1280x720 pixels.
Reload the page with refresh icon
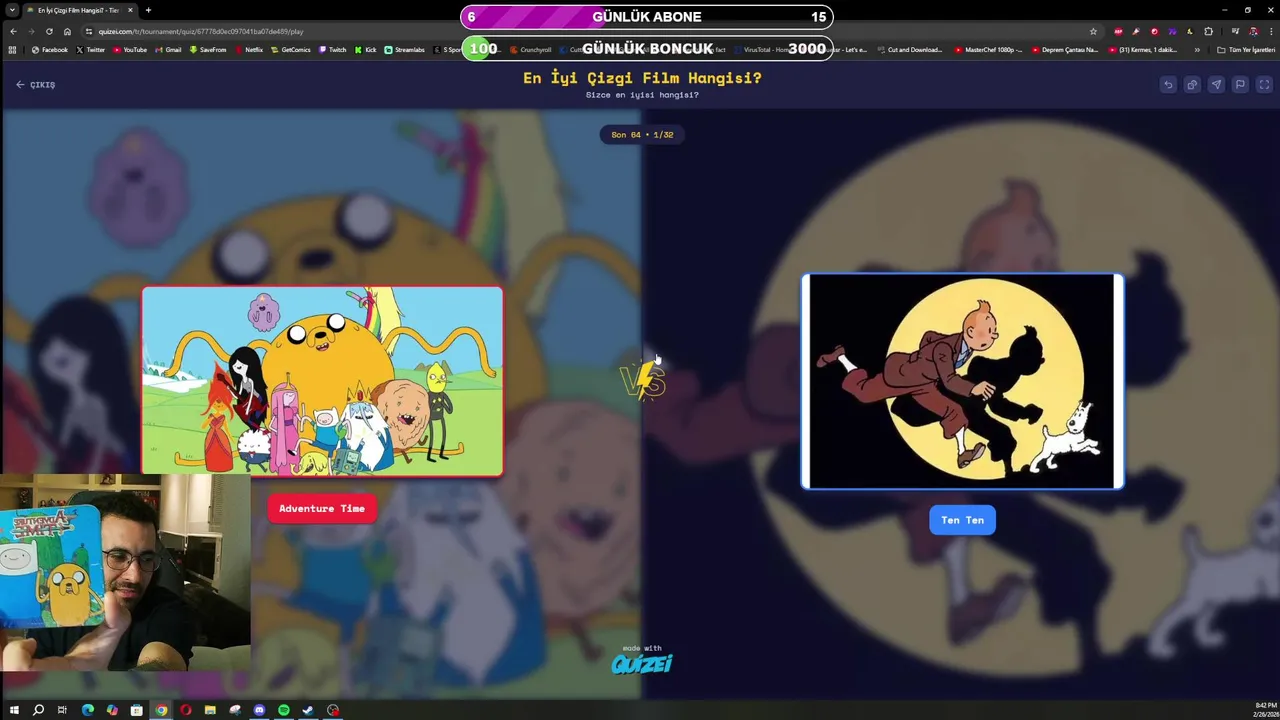tap(49, 31)
